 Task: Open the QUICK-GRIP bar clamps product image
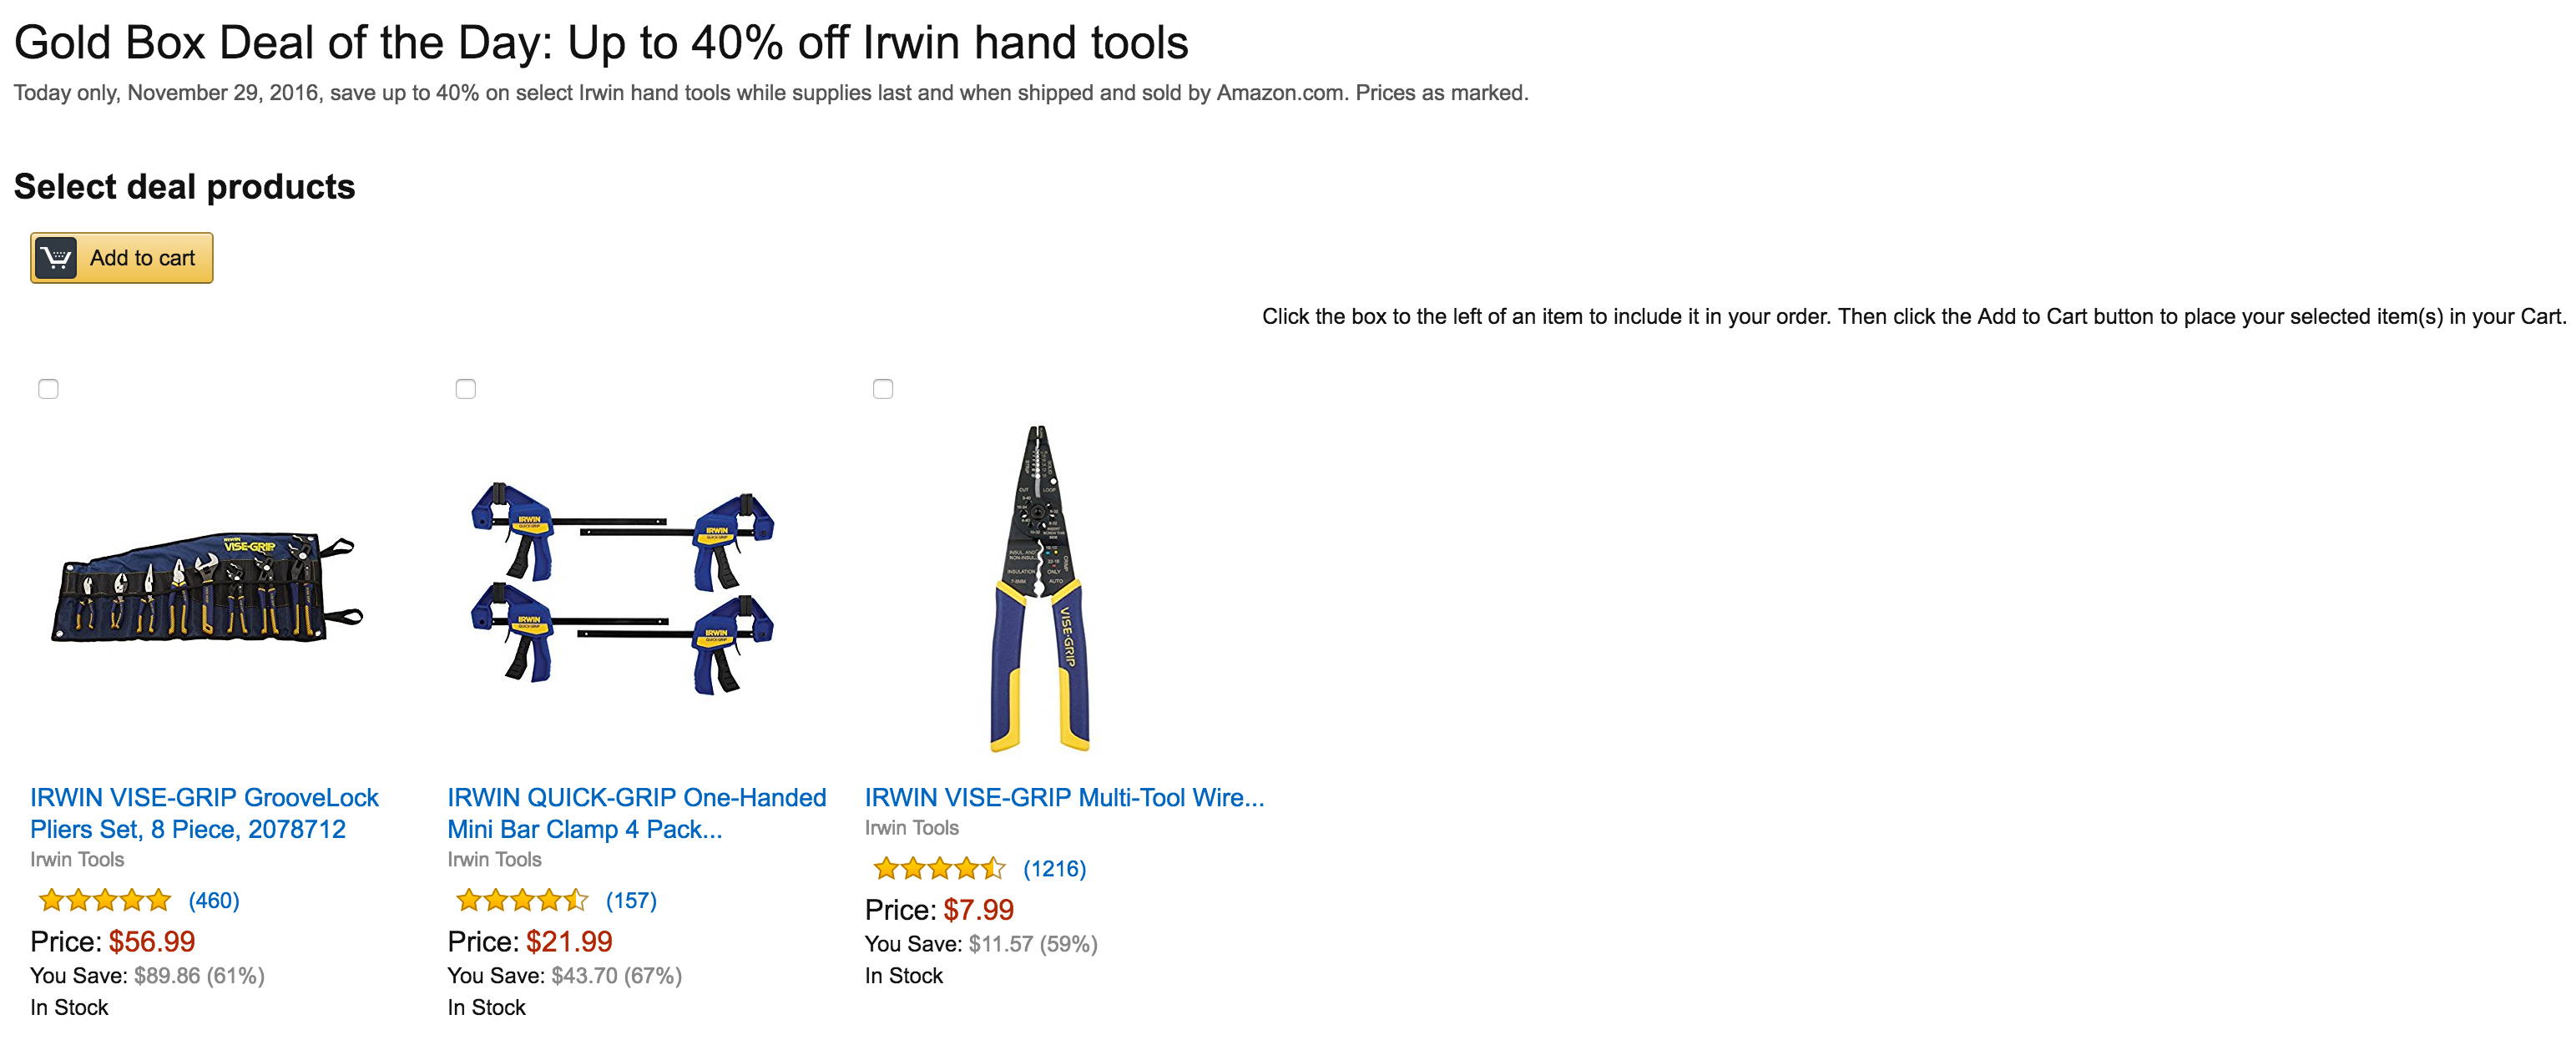(623, 588)
